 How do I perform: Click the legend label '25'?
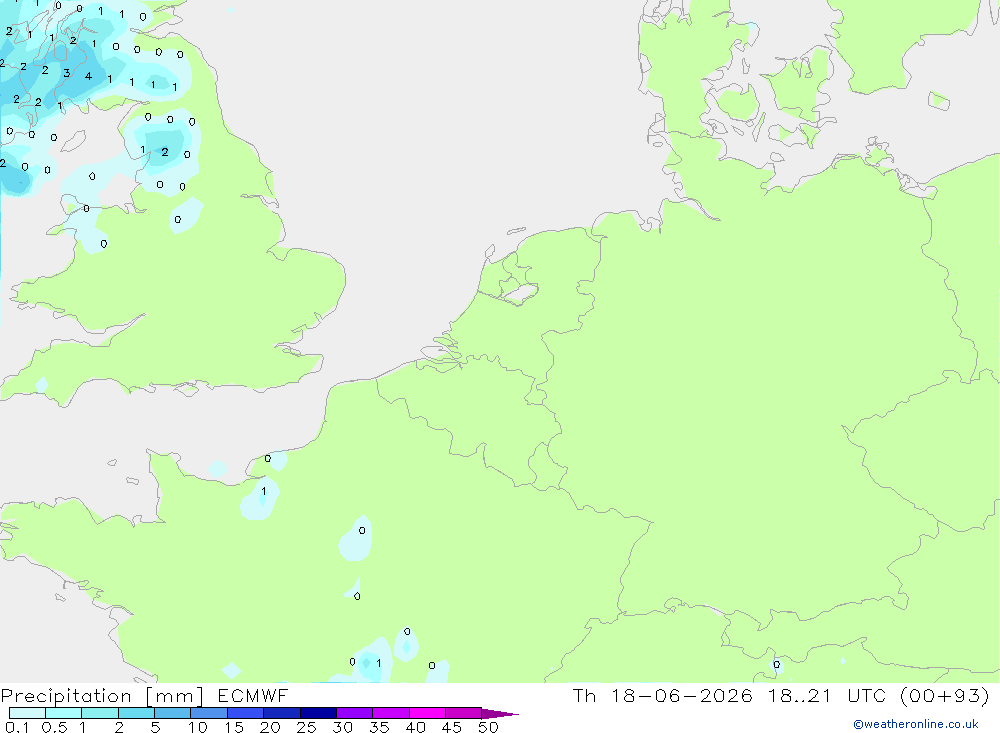[306, 727]
